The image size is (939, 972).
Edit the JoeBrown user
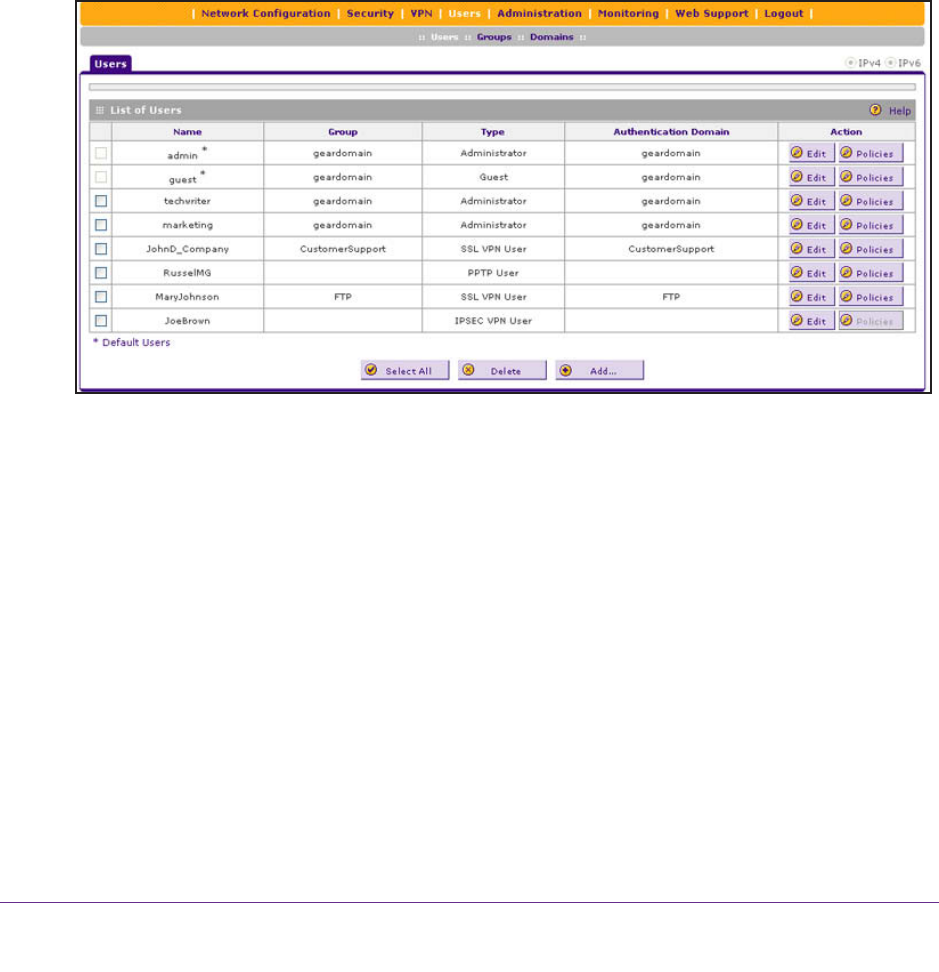(x=811, y=320)
